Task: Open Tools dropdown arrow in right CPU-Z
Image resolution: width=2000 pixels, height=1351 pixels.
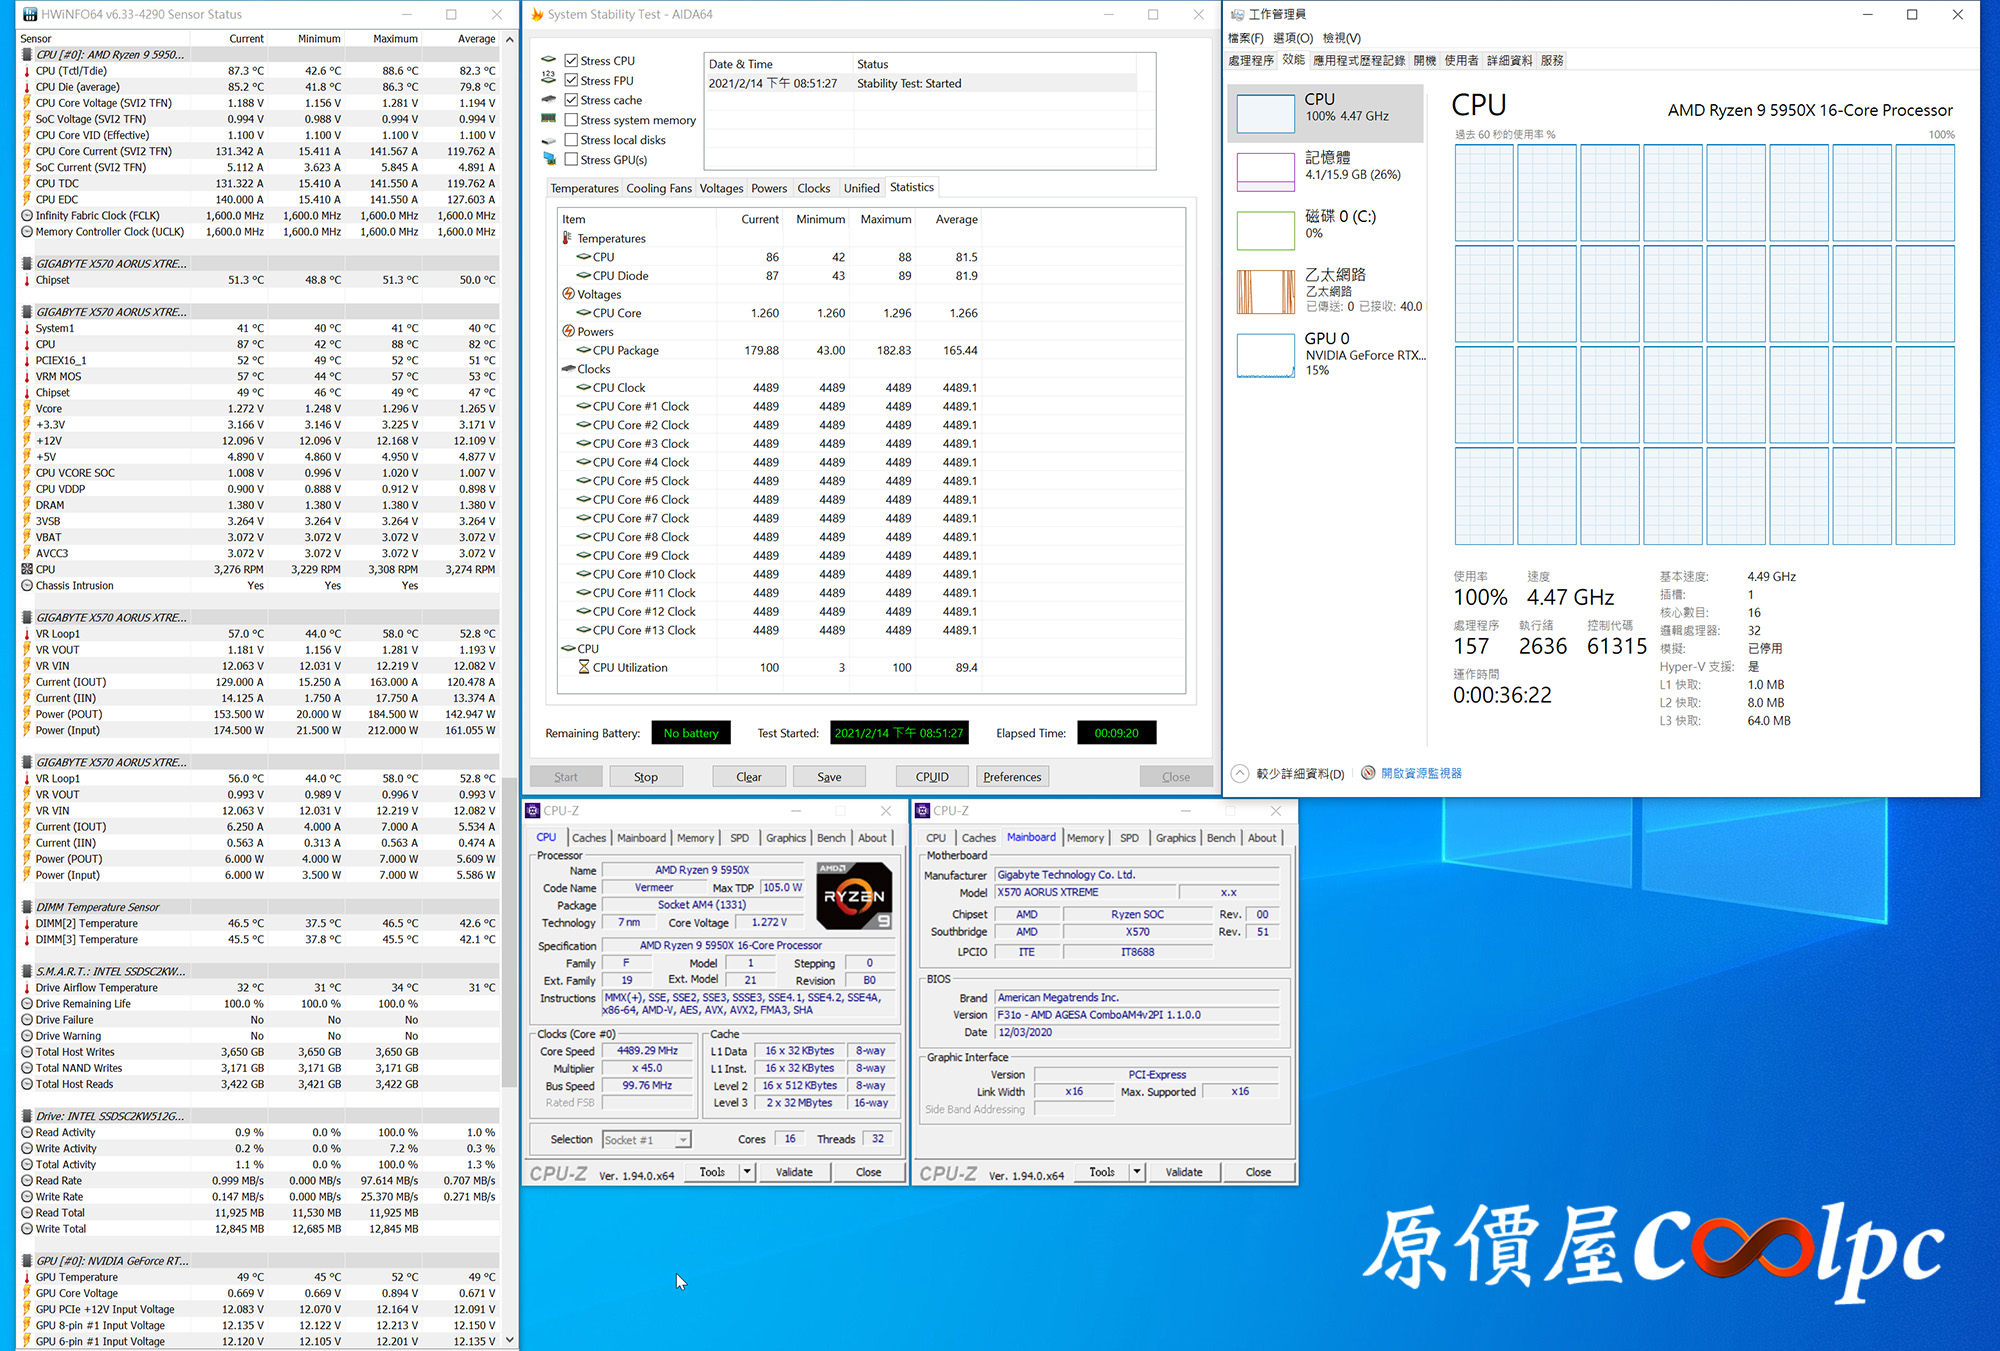Action: click(x=1136, y=1172)
